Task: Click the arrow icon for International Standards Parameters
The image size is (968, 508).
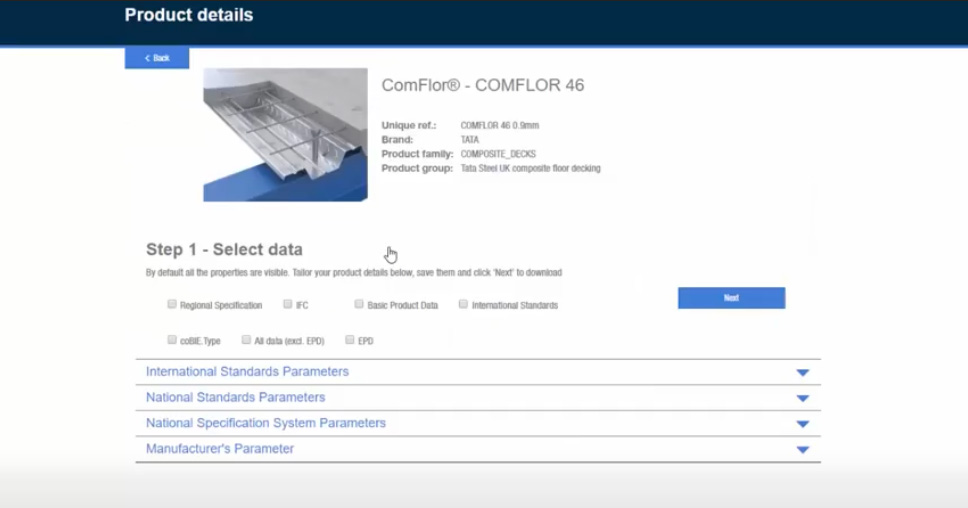Action: pos(802,373)
